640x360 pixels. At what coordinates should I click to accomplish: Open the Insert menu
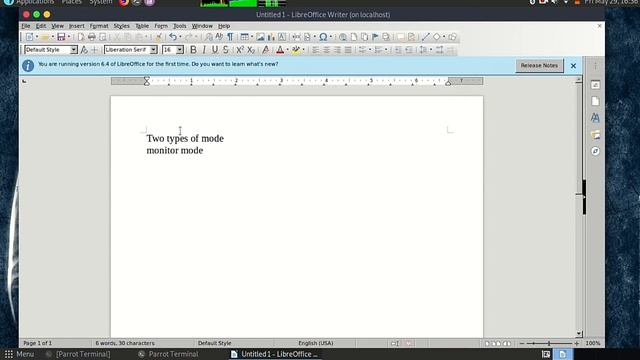coord(77,26)
